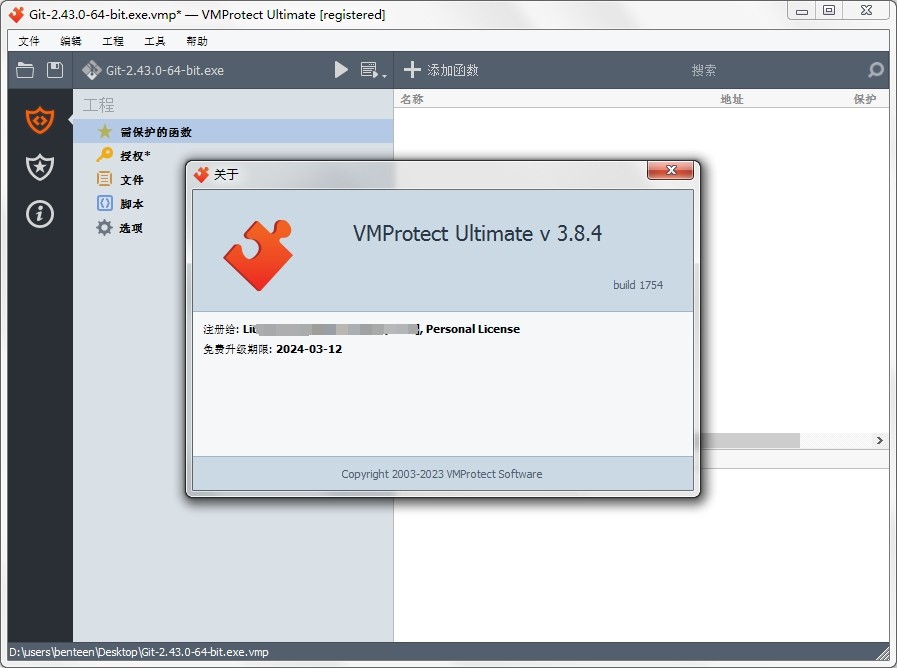Click the horizontal scrollbar right arrow

[880, 440]
